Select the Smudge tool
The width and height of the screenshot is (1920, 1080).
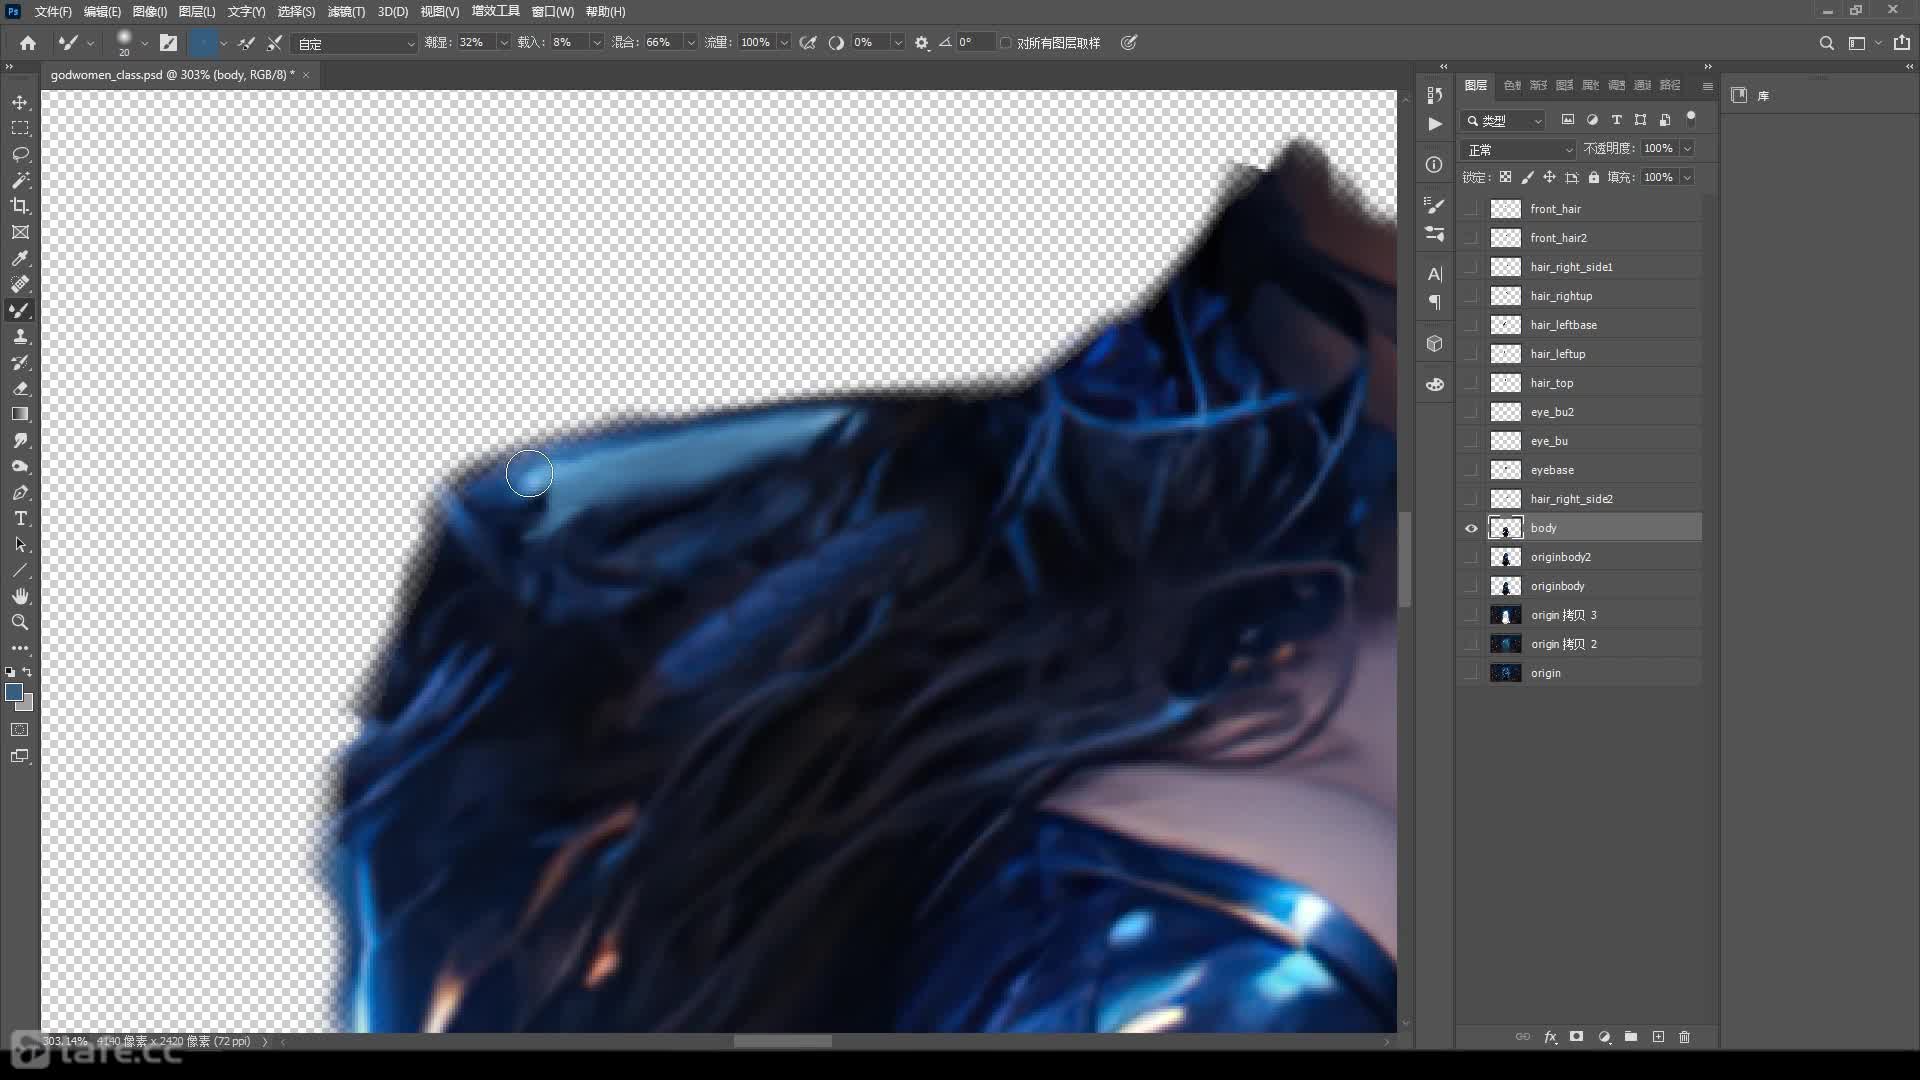point(20,441)
